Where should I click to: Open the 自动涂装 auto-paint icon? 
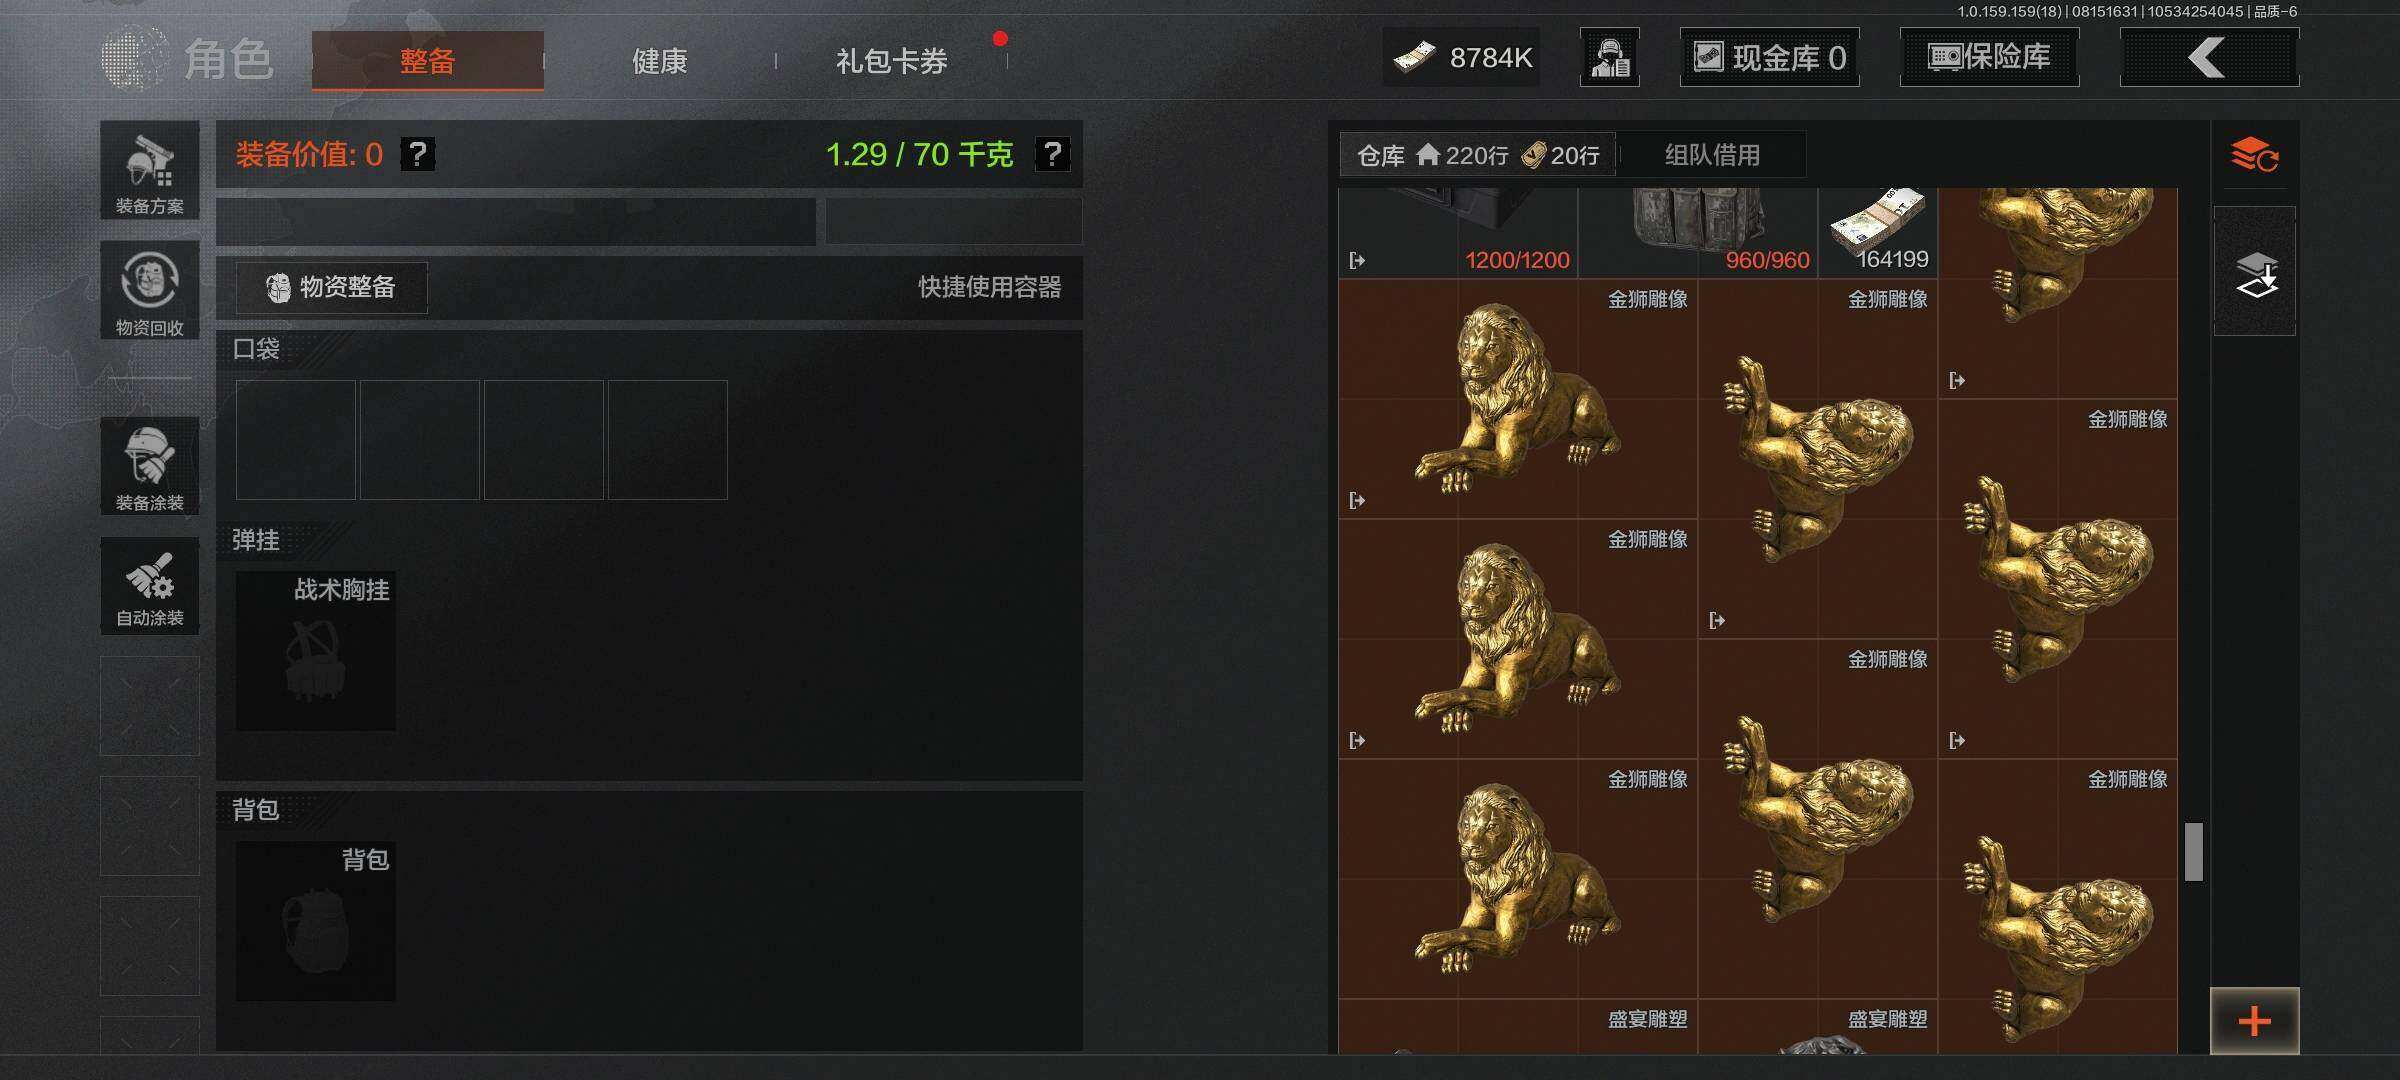149,586
